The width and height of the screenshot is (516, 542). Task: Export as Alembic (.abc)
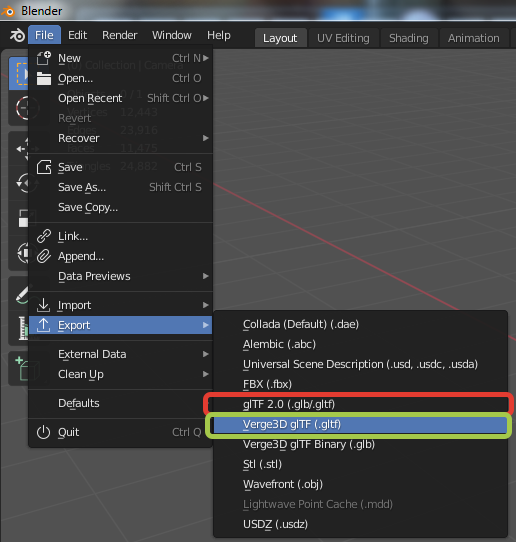click(x=360, y=344)
